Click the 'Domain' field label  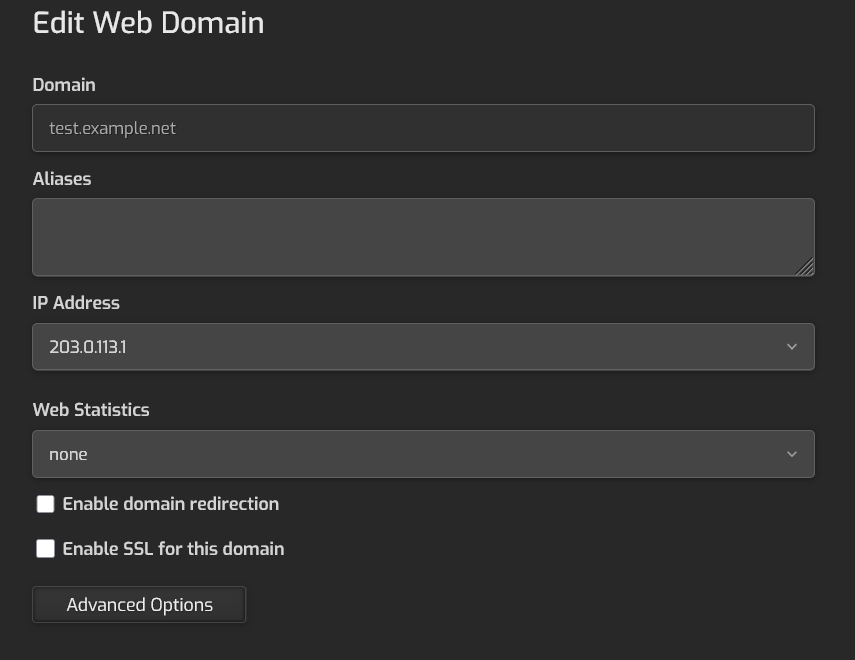(x=64, y=85)
